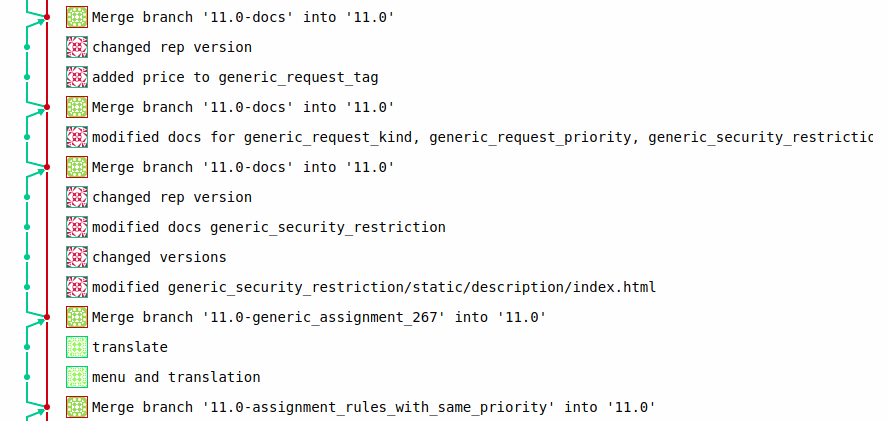This screenshot has height=421, width=889.
Task: Click avatar icon next to 'translate' commit
Action: pos(77,347)
